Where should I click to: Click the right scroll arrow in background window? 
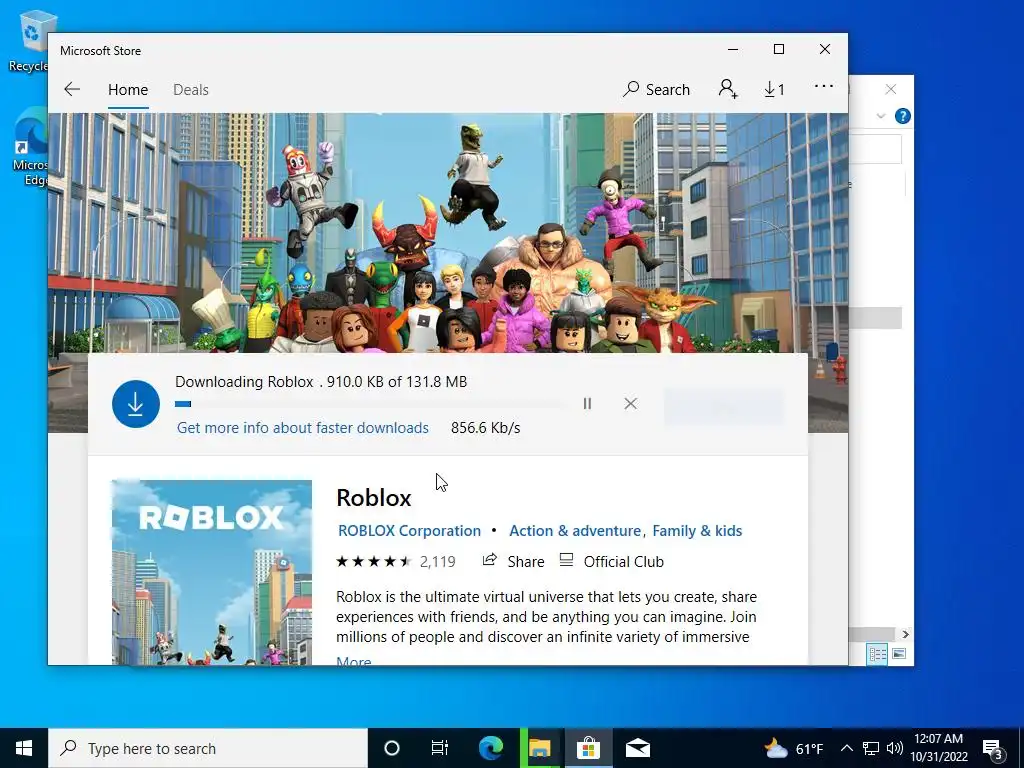coord(905,634)
